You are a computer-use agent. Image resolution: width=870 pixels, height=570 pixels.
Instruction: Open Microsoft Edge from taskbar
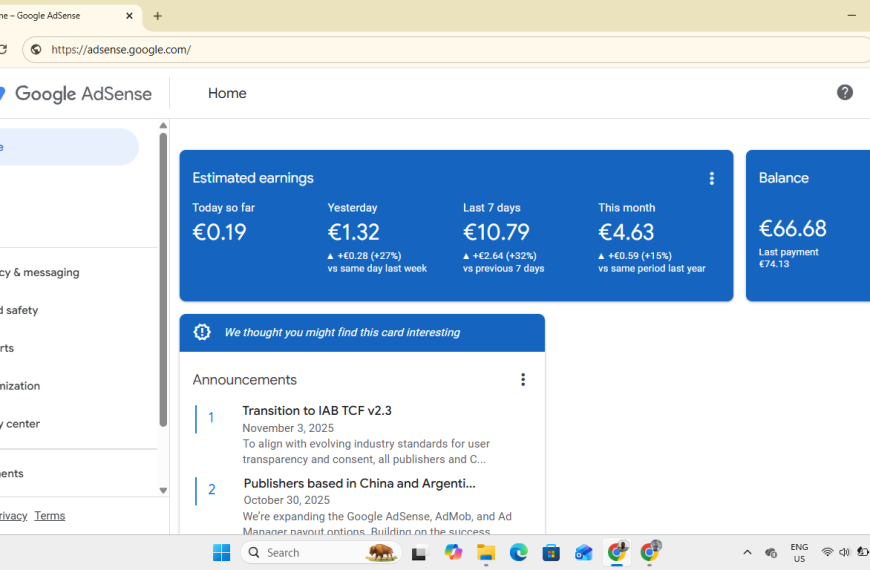point(518,552)
